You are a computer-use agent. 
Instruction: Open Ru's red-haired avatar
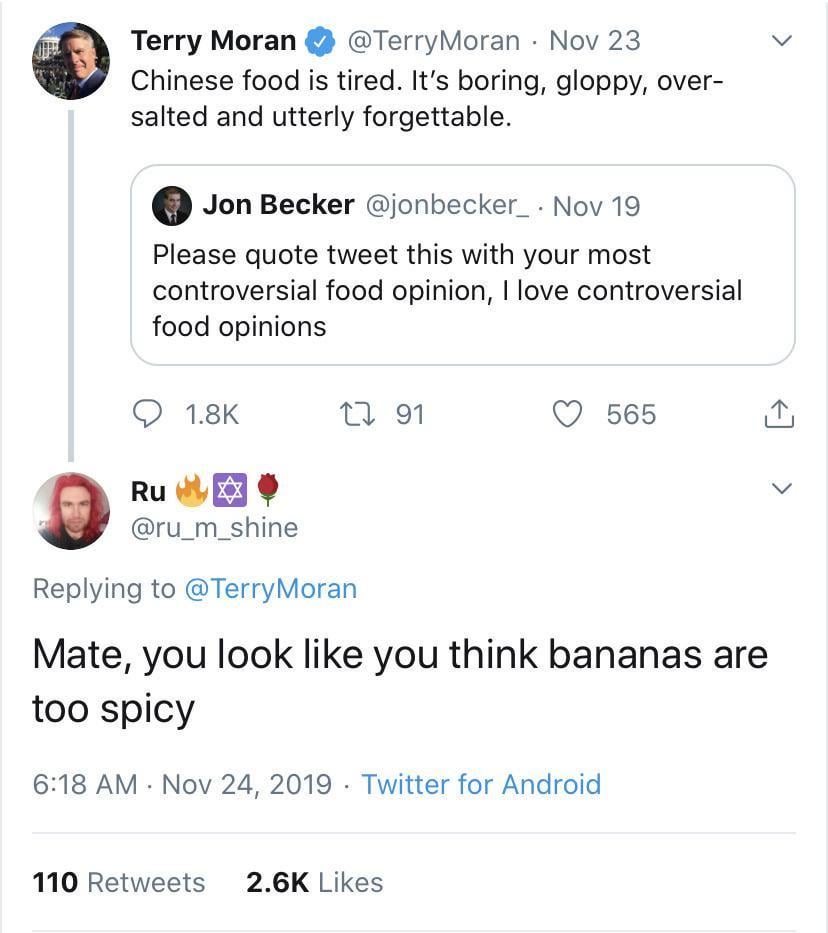tap(71, 510)
